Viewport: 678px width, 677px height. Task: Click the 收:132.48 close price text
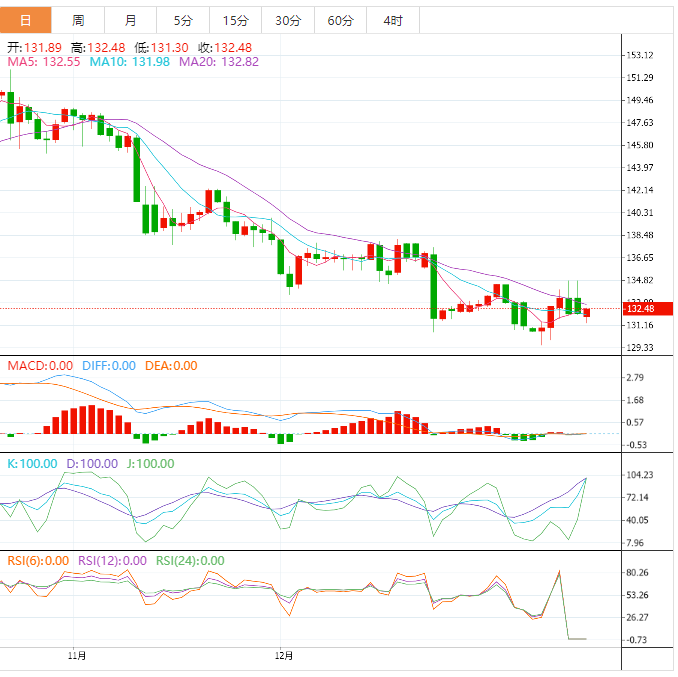point(225,48)
